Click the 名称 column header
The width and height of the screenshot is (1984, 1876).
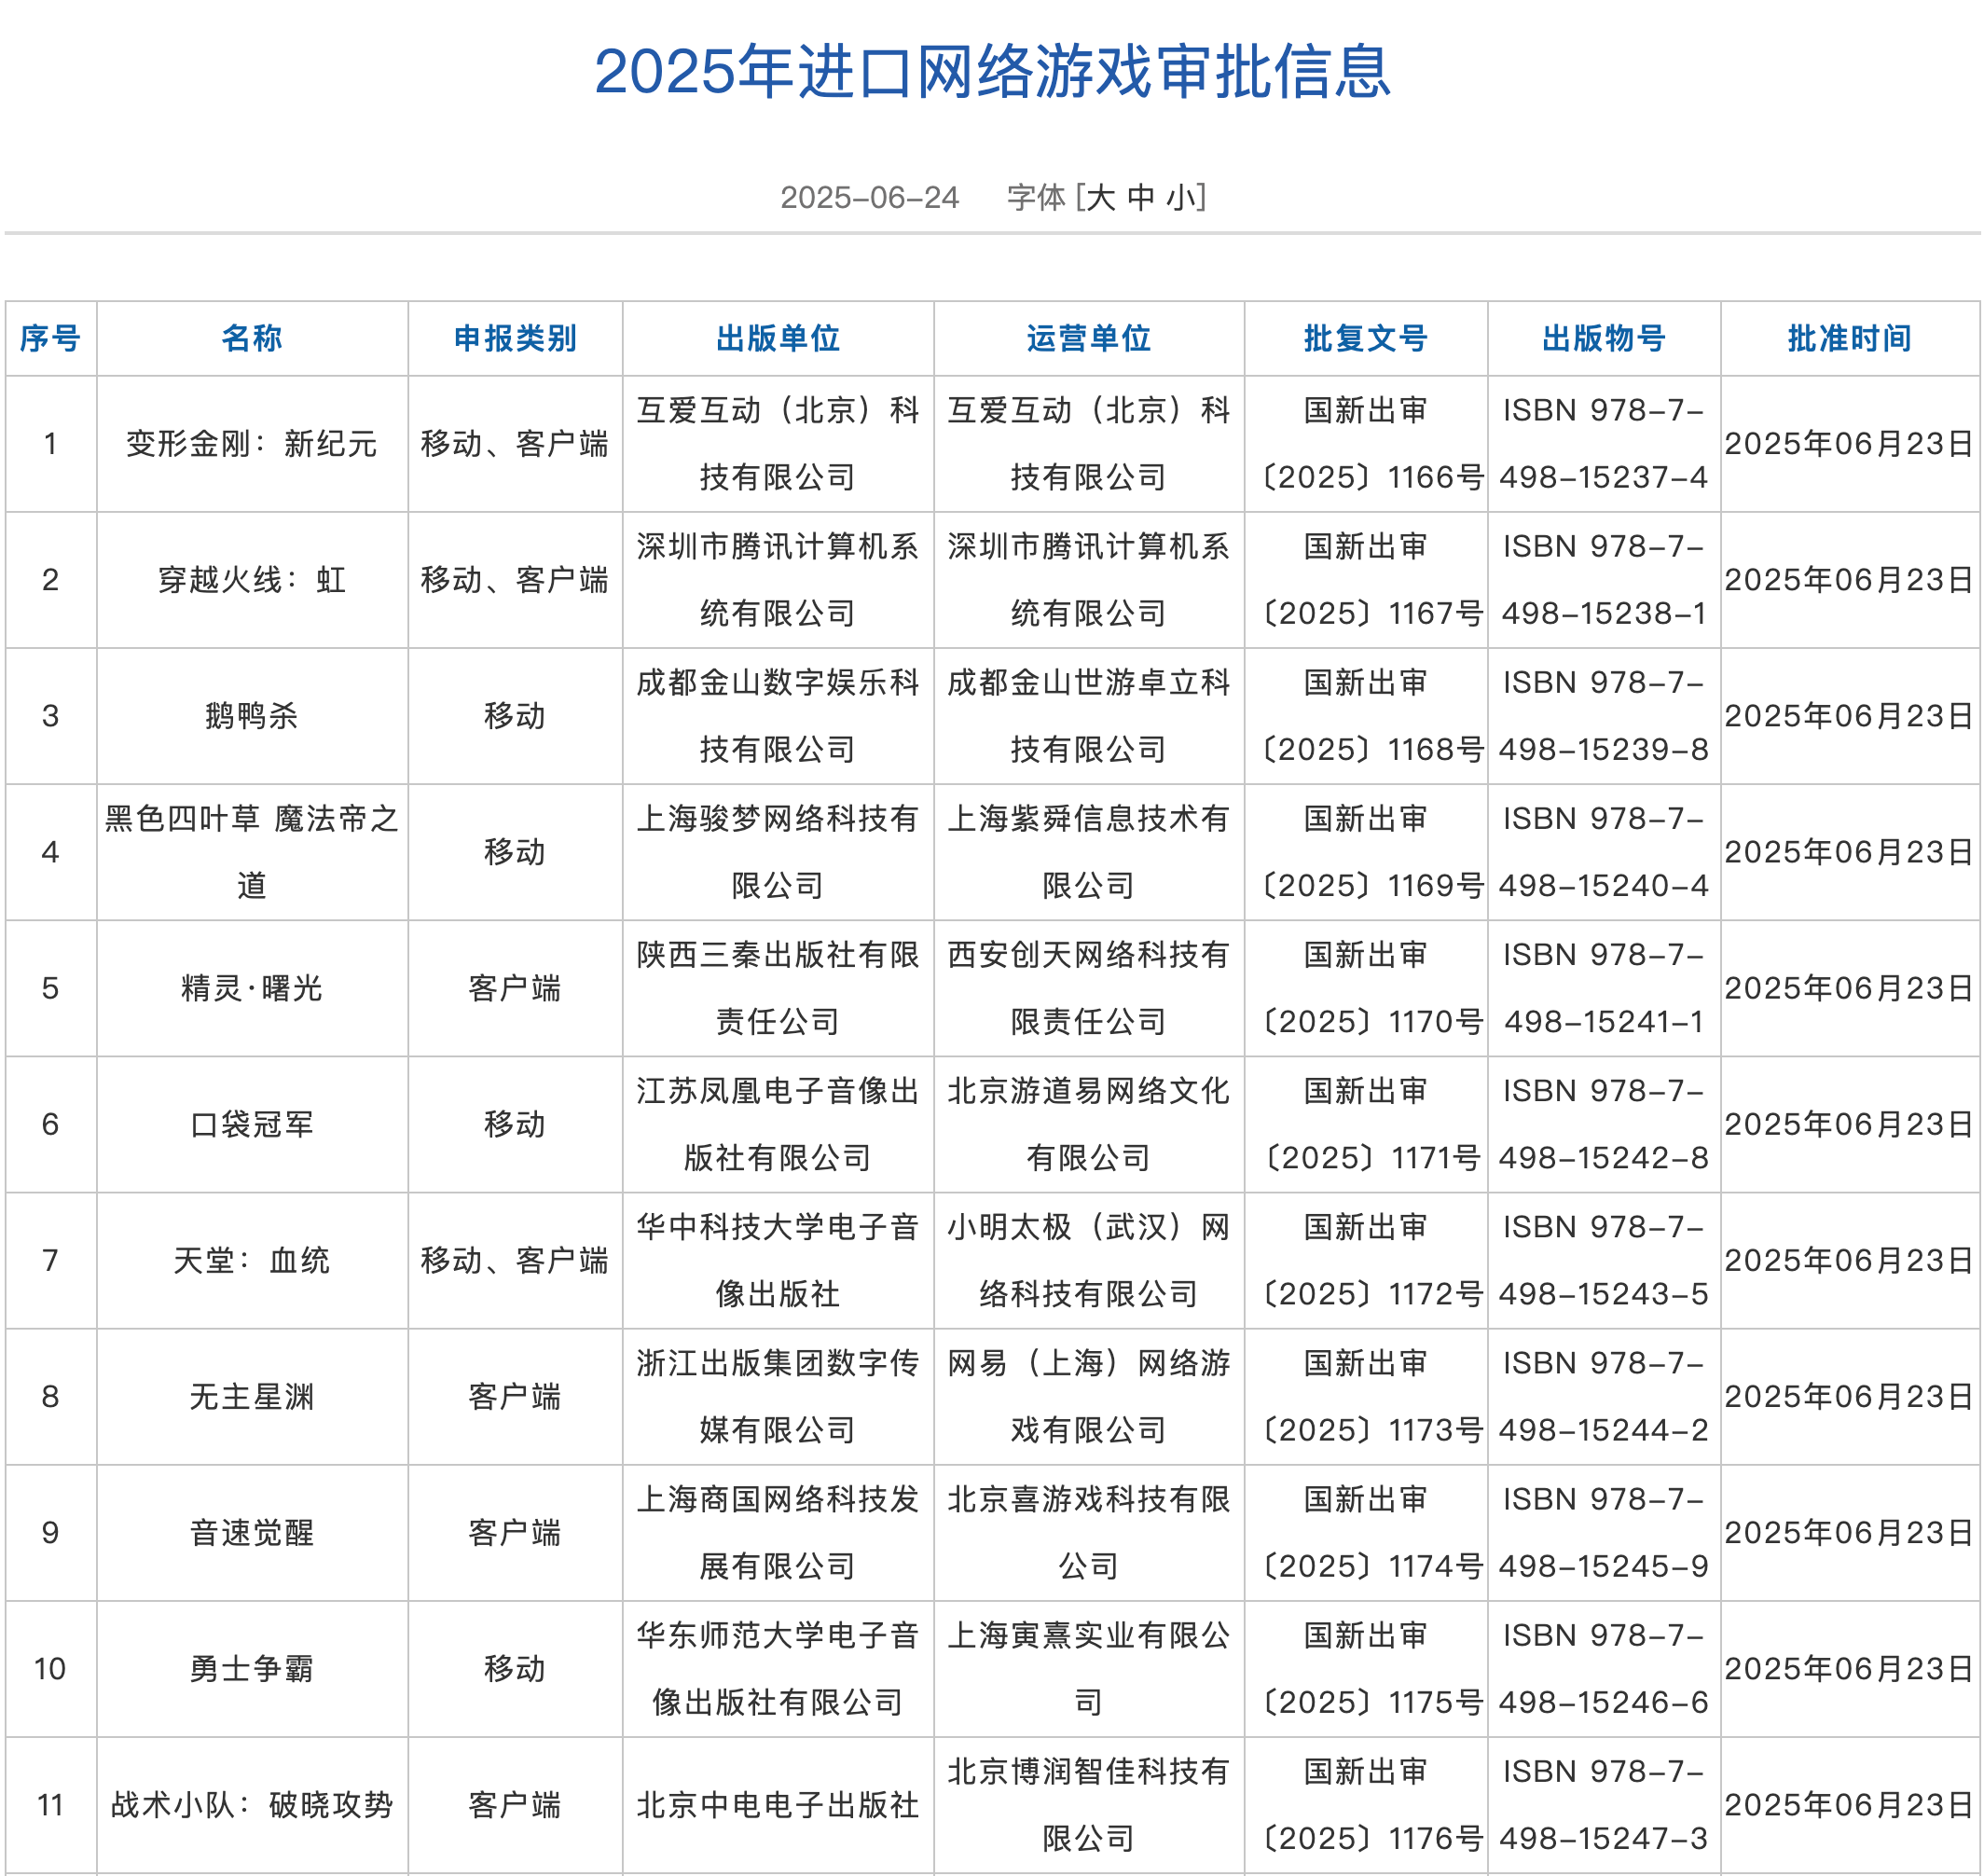252,338
